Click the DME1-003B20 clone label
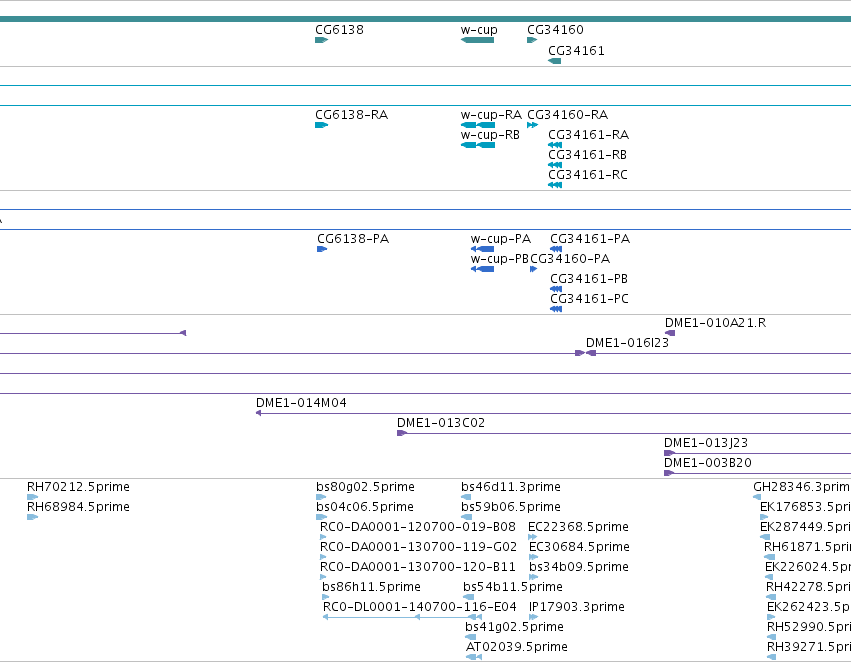Viewport: 851px width, 662px height. tap(708, 463)
